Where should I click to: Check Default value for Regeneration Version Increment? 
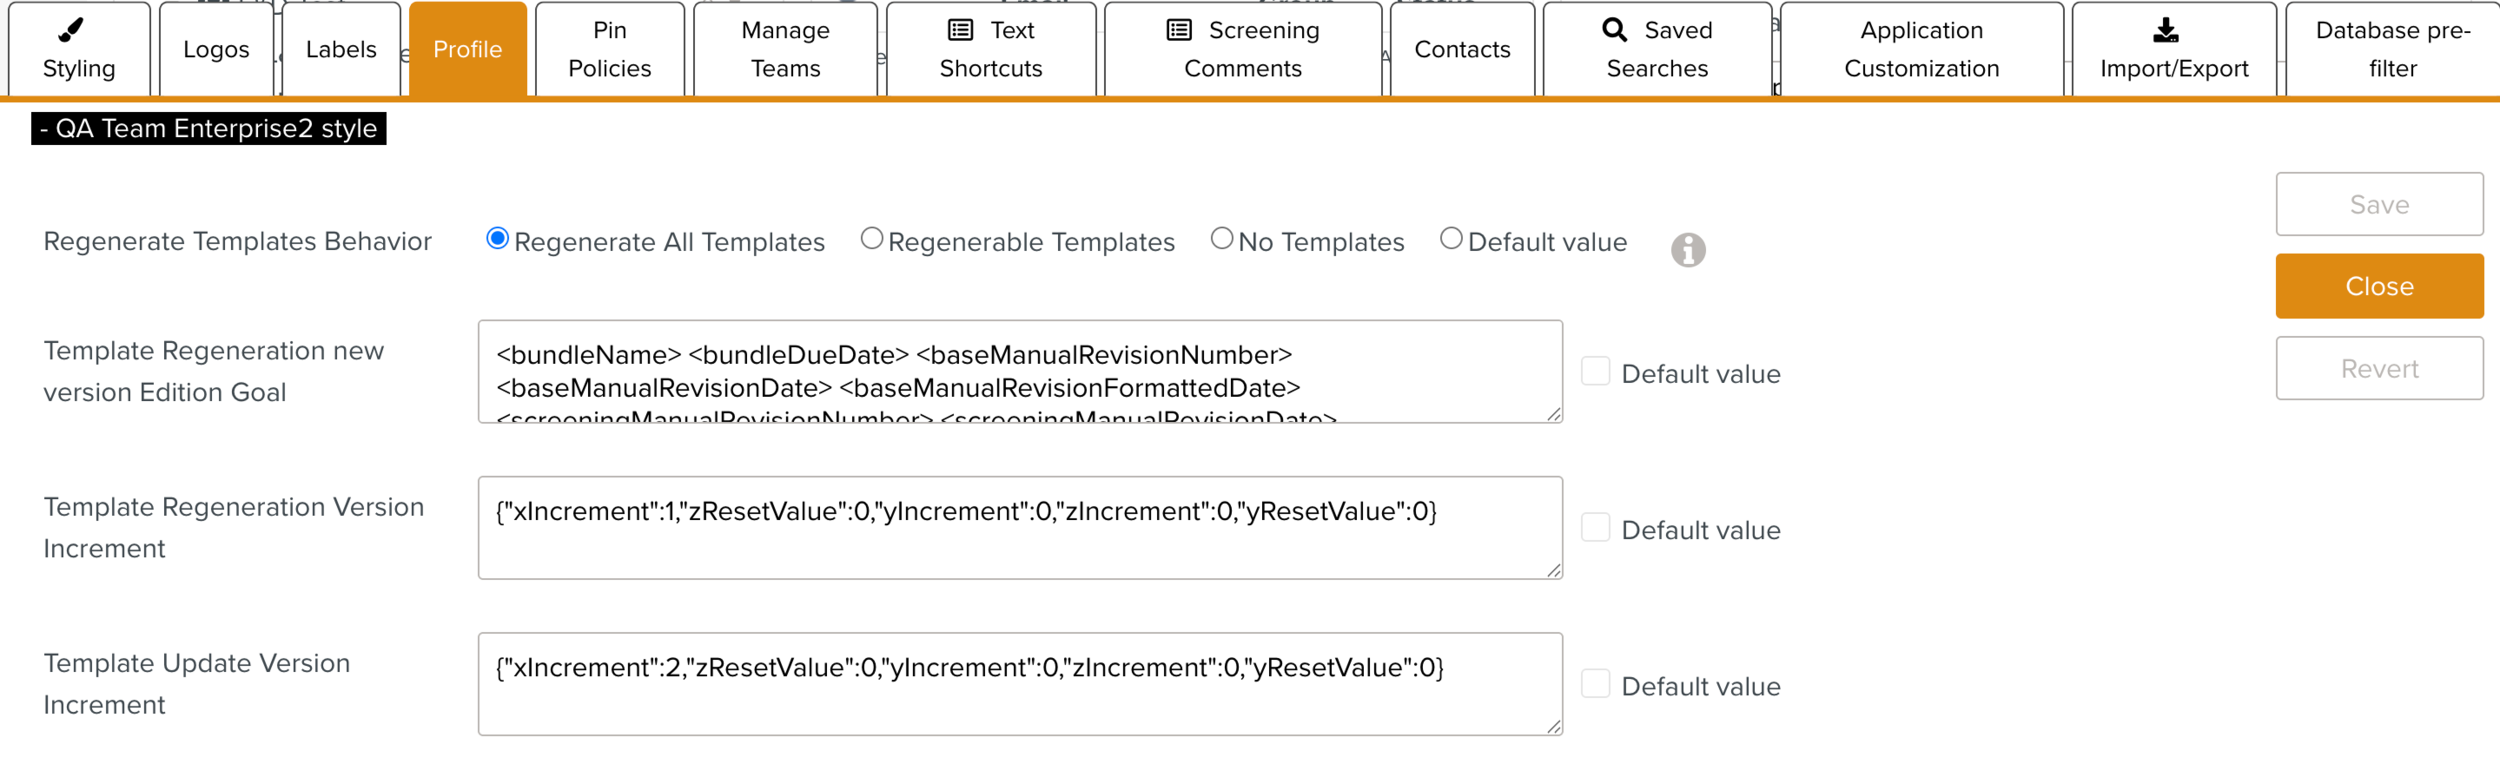click(x=1596, y=527)
